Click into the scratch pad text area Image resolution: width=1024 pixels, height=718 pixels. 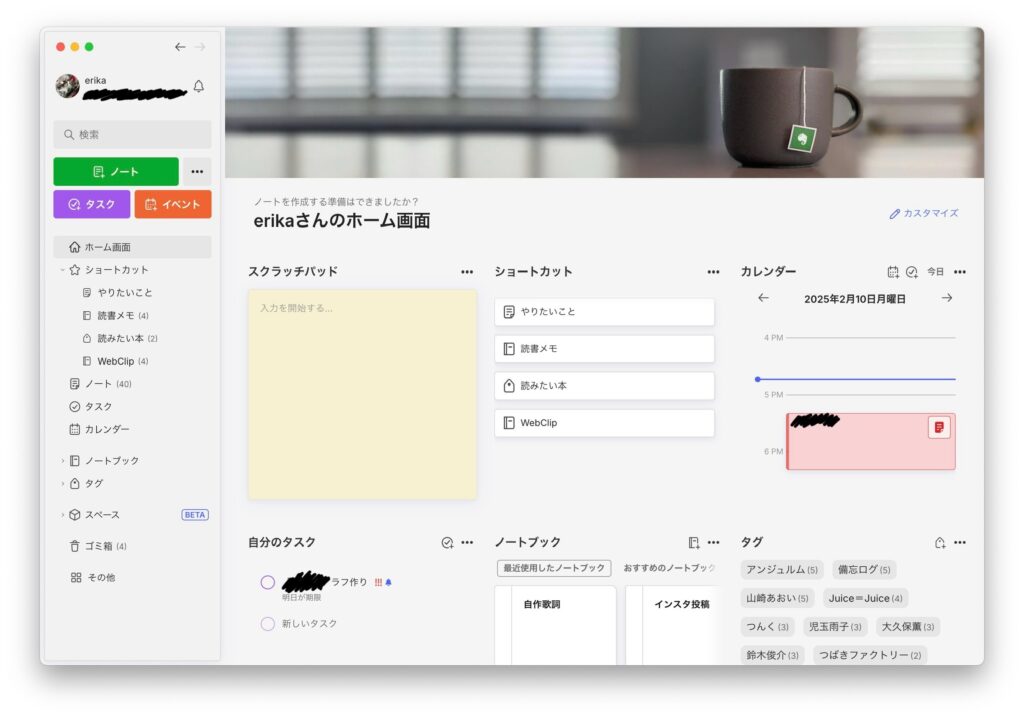pos(362,395)
